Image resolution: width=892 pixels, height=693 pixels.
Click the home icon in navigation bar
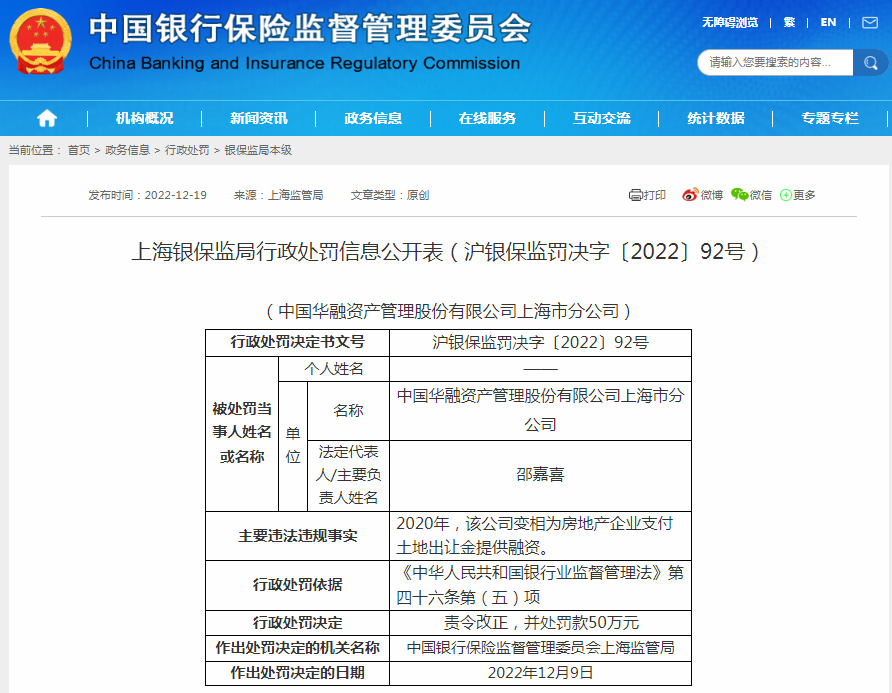(46, 118)
